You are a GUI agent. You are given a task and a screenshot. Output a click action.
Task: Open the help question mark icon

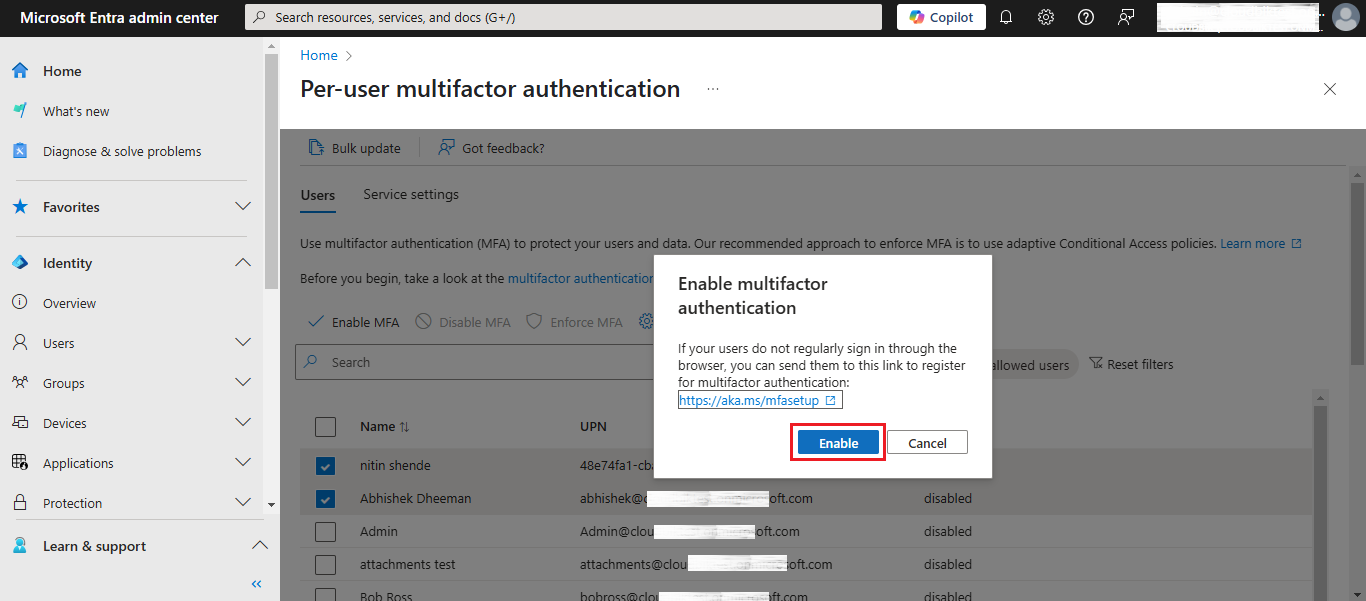[x=1086, y=17]
